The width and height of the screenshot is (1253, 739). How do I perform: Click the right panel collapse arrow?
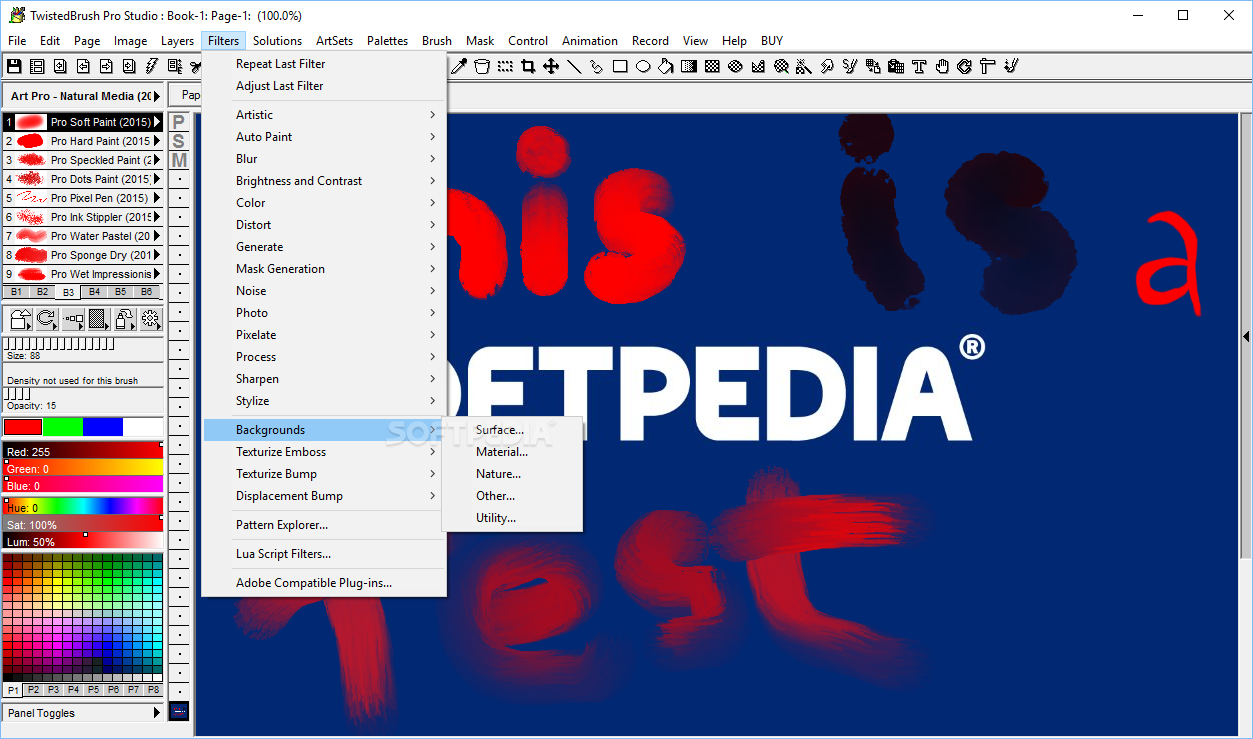point(1246,337)
